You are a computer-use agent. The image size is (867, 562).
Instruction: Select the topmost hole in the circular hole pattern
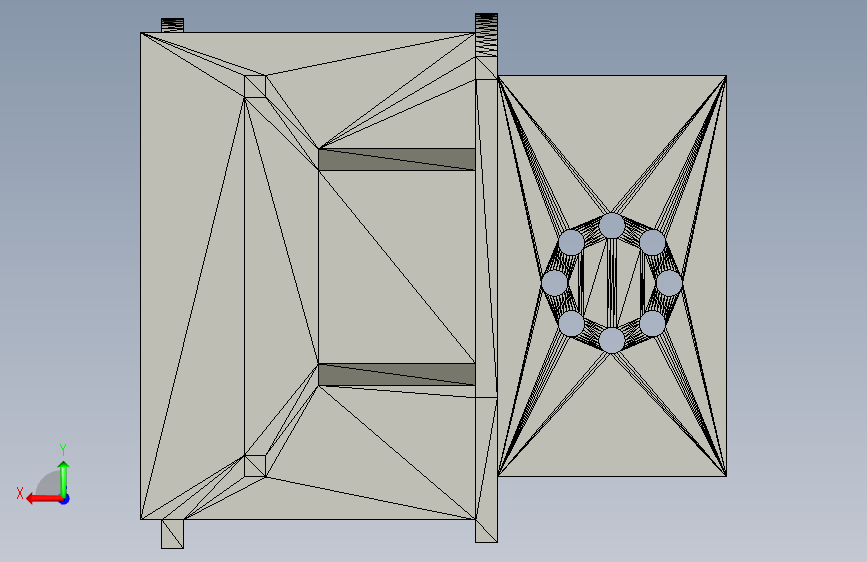612,226
